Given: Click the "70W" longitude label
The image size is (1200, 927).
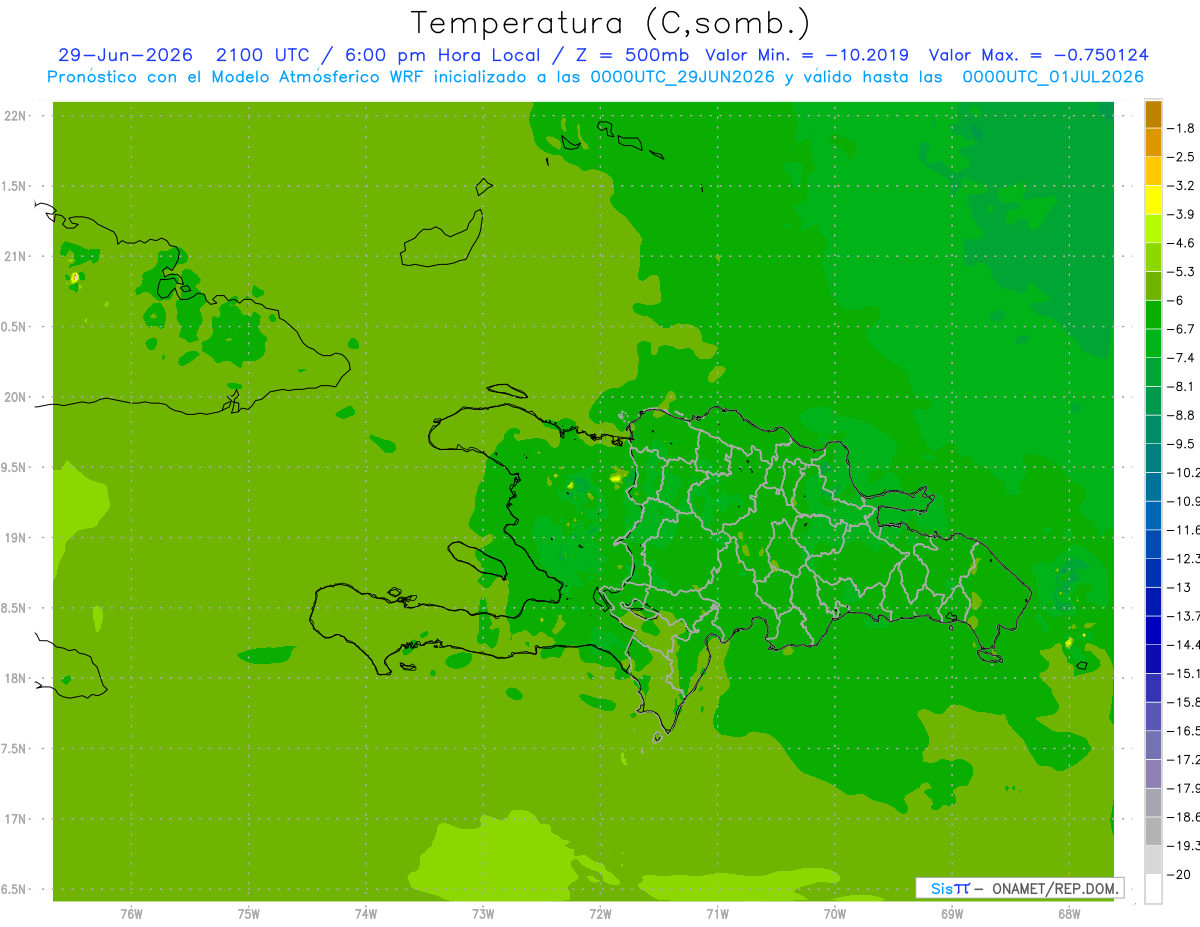Looking at the screenshot, I should tap(834, 913).
